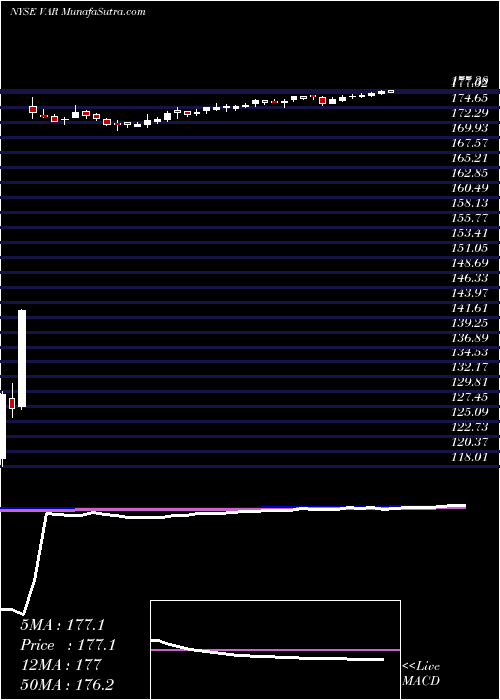Click the 132.17 price axis label
The image size is (500, 700).
tap(469, 368)
